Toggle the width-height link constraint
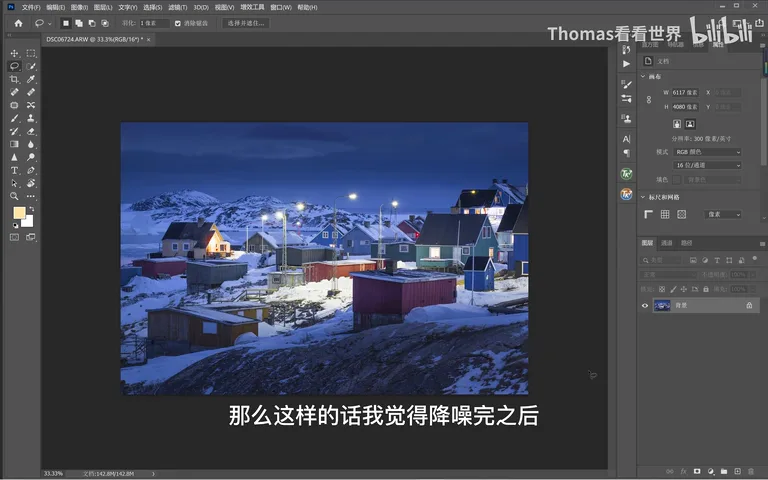Image resolution: width=768 pixels, height=480 pixels. [649, 99]
